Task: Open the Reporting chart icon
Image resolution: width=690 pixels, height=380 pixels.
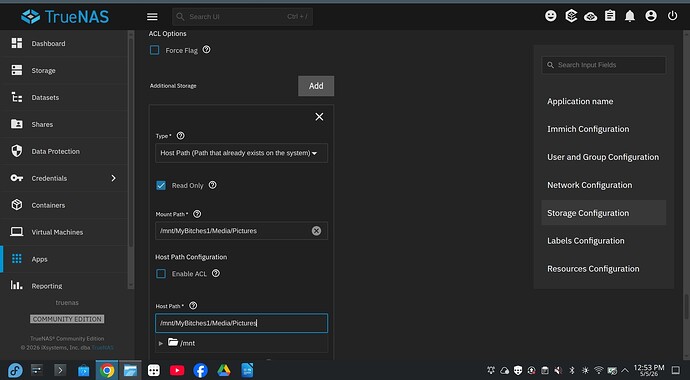Action: (17, 285)
